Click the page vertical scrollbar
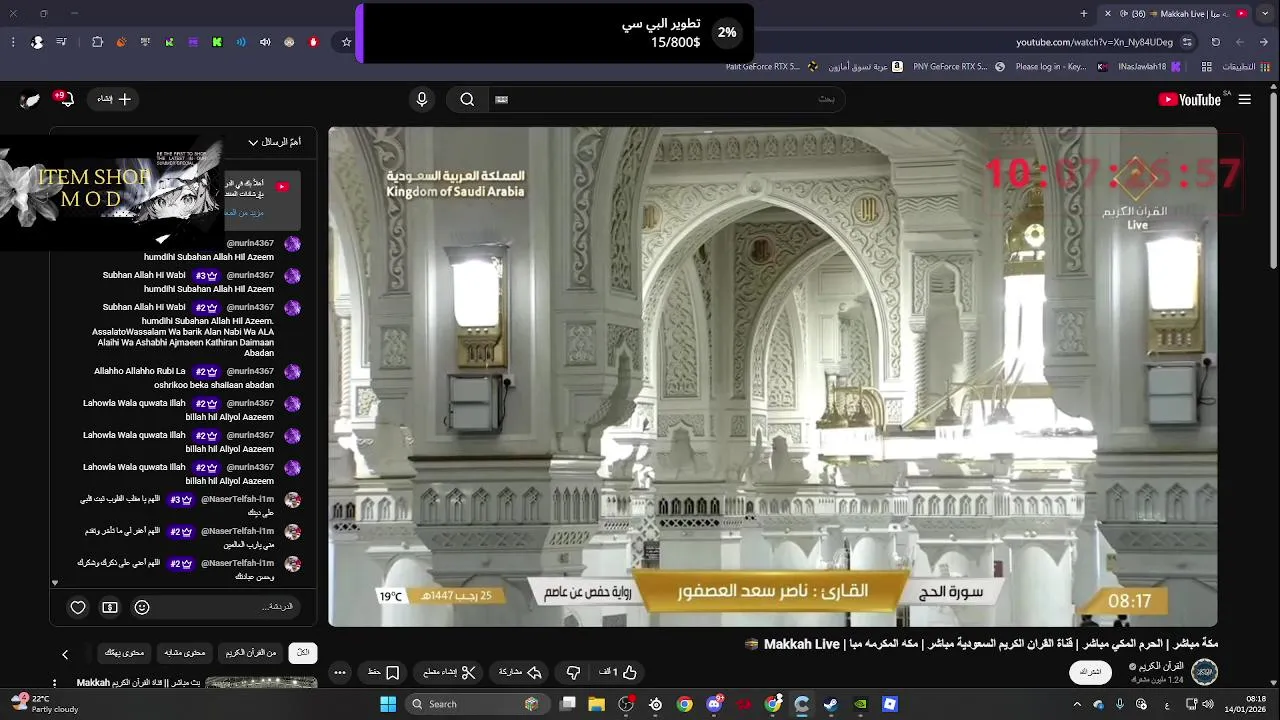 coord(1274,180)
